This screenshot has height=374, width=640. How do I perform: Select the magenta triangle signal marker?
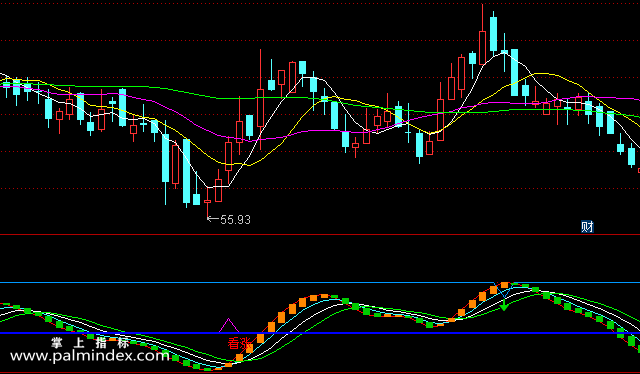(229, 325)
